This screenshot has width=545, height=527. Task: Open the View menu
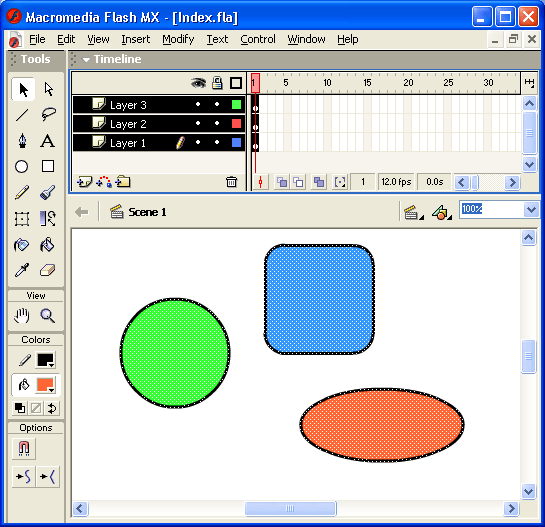pos(98,39)
